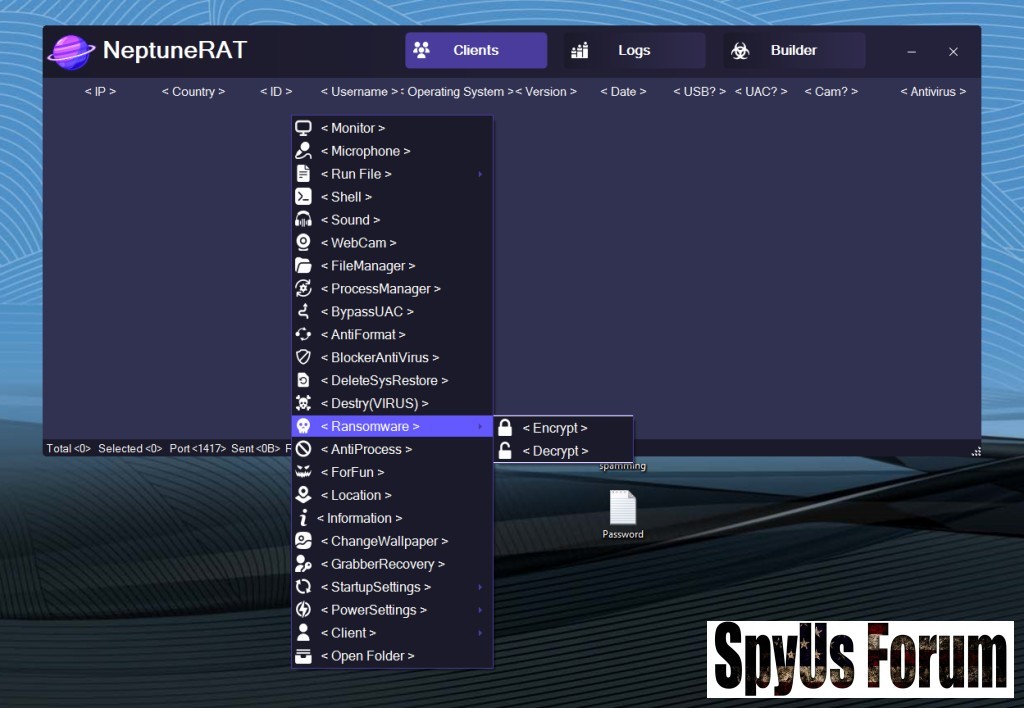Click the ChangeWallpaper icon
The image size is (1024, 708).
[x=303, y=541]
